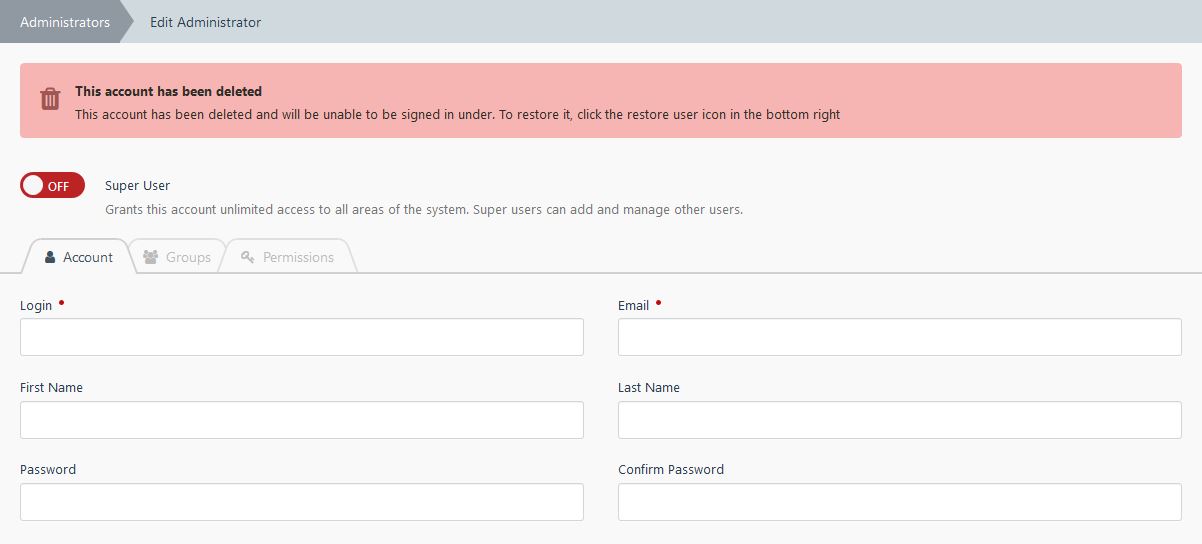The image size is (1202, 544).
Task: Click the Last Name label
Action: pyautogui.click(x=649, y=387)
